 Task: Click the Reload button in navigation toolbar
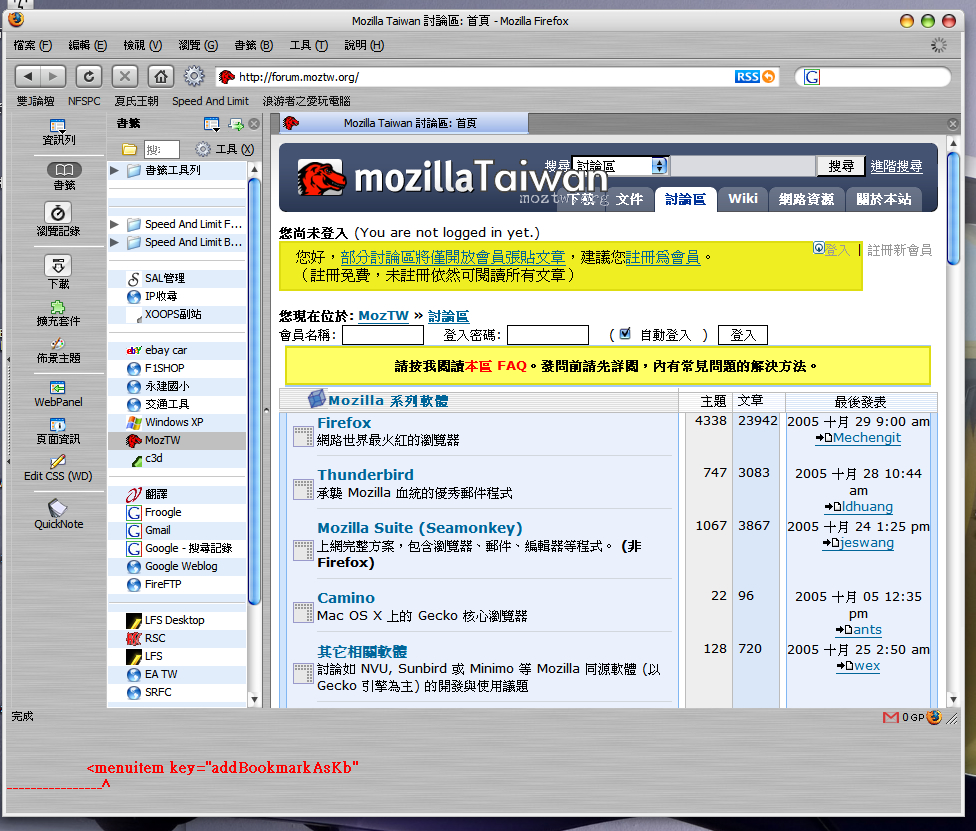pyautogui.click(x=89, y=76)
